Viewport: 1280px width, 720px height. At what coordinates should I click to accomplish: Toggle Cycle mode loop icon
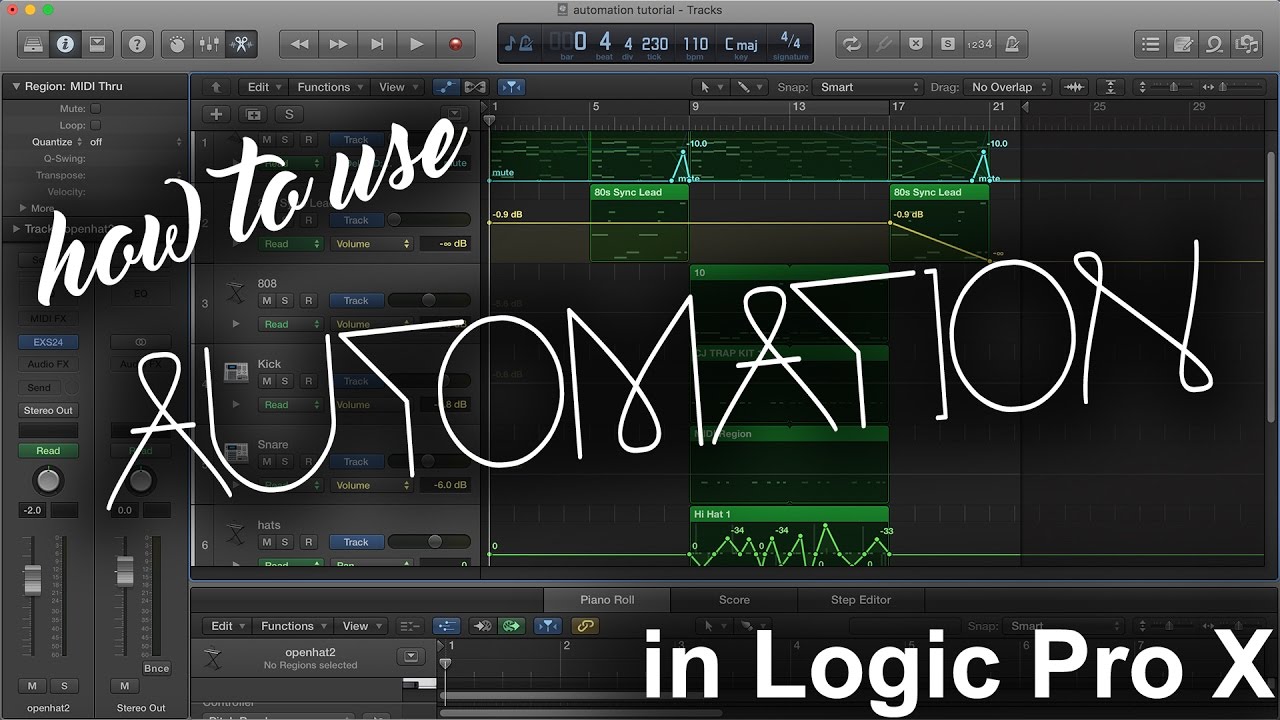(851, 44)
